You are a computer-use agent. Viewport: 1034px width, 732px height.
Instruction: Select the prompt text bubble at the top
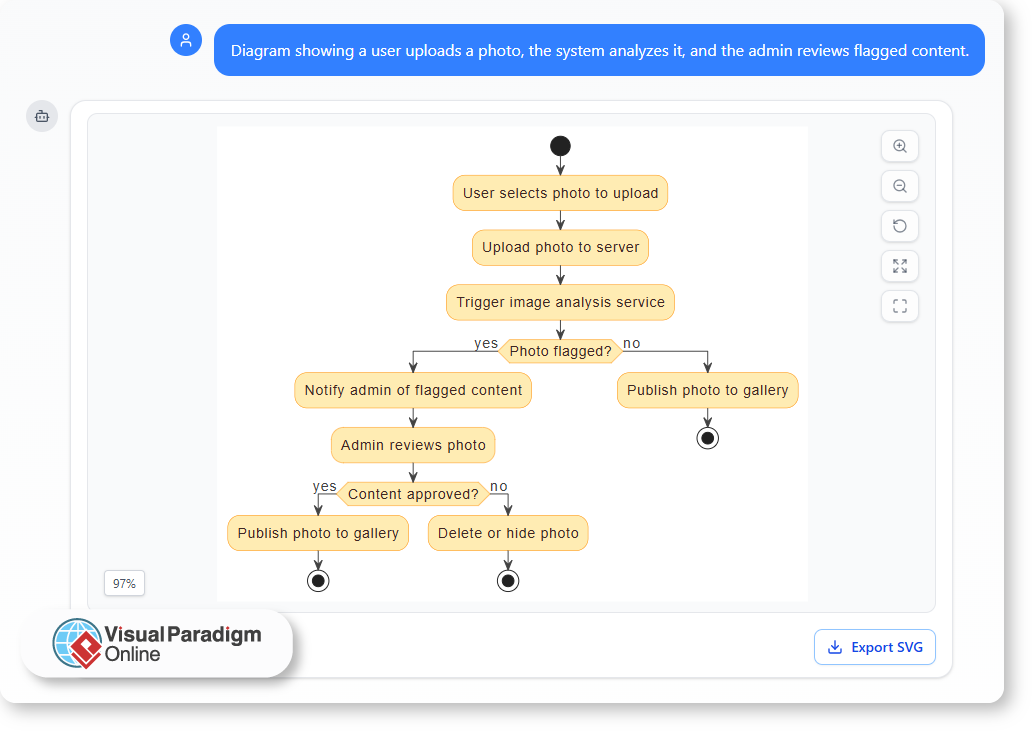pos(599,50)
